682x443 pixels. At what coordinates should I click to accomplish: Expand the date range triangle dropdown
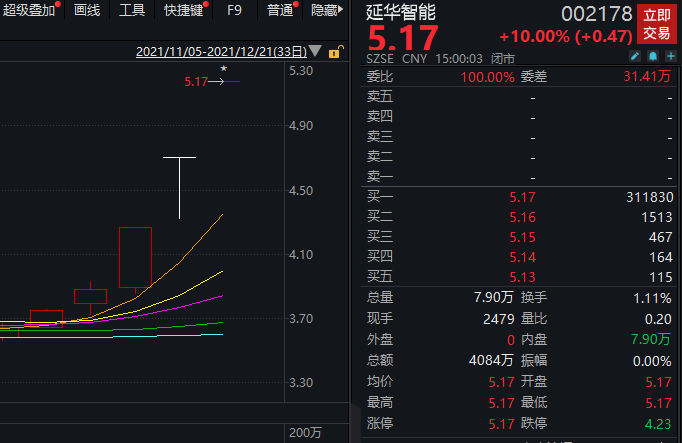(x=315, y=51)
